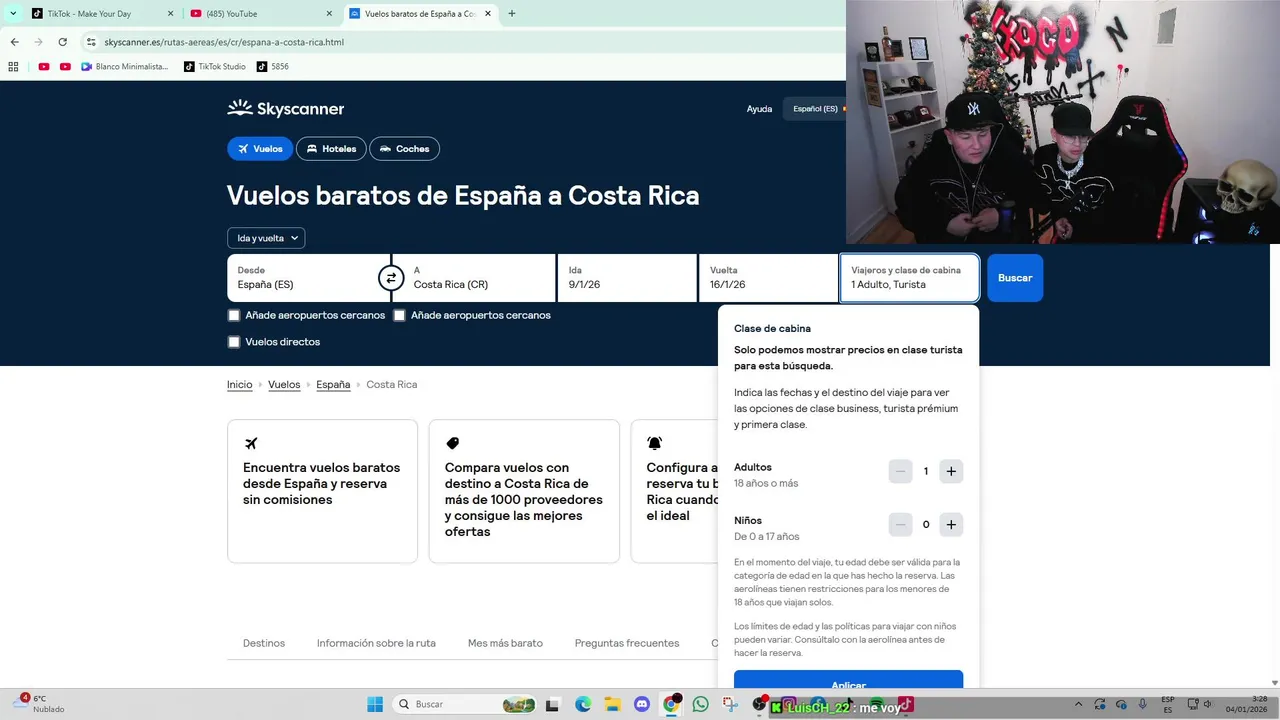Go to Vuelos breadcrumb
The image size is (1280, 720).
(284, 385)
